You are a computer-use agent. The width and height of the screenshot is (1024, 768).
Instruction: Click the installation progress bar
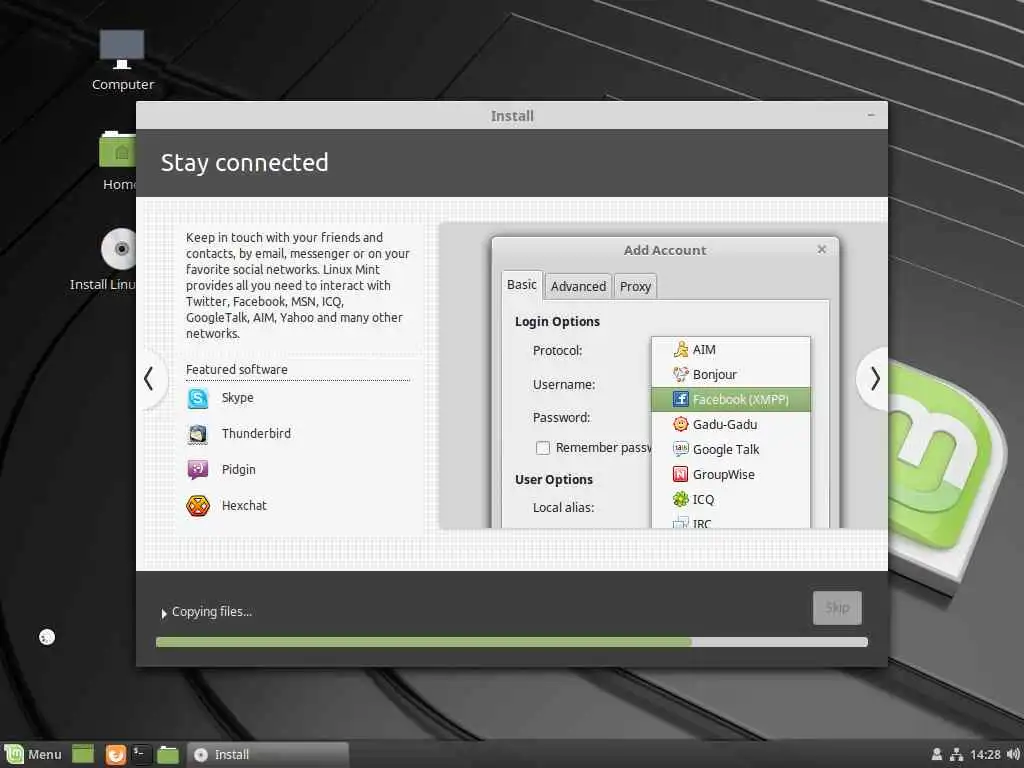pos(512,642)
